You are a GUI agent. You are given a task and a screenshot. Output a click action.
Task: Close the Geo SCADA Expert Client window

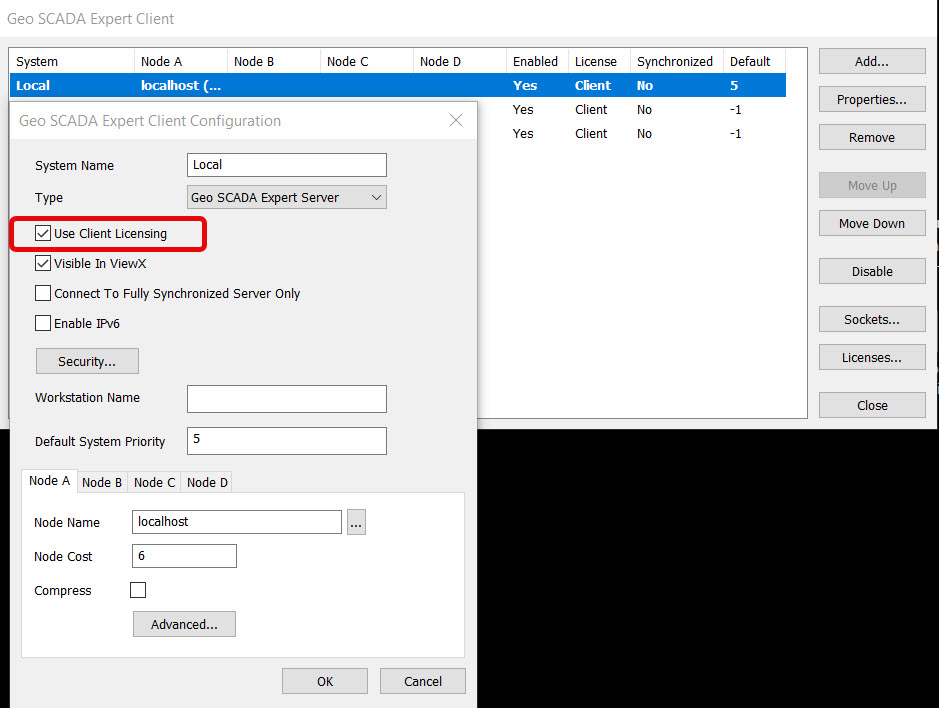pyautogui.click(x=872, y=406)
